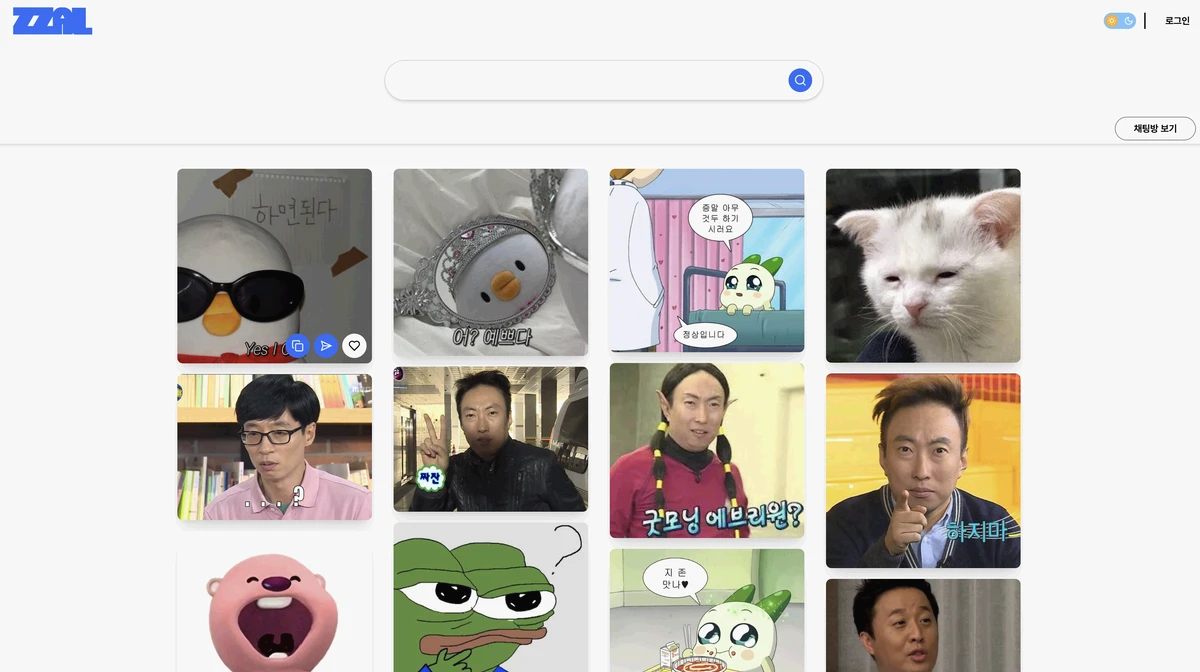Open the 지존 맛나 radish eating ramen thumbnail
This screenshot has height=672, width=1200.
(707, 610)
